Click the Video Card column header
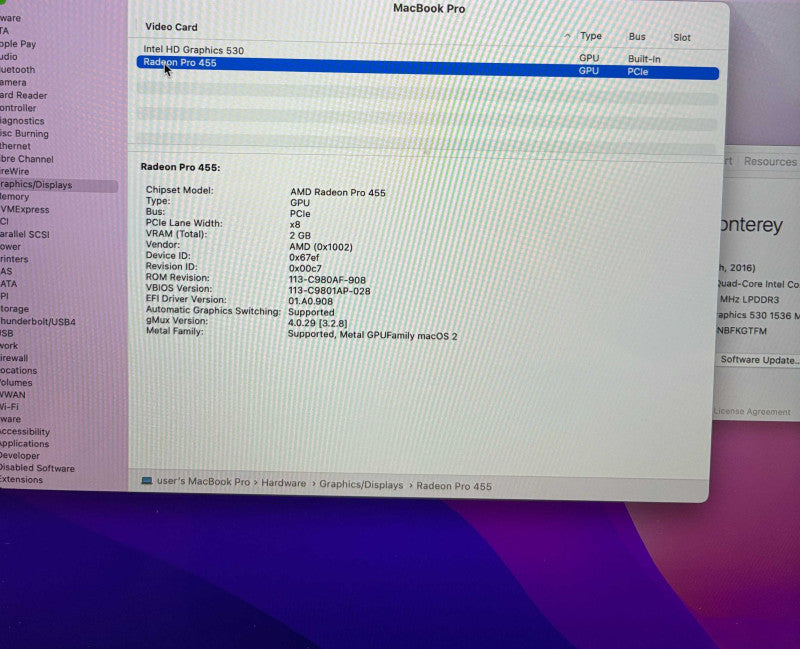 [171, 27]
